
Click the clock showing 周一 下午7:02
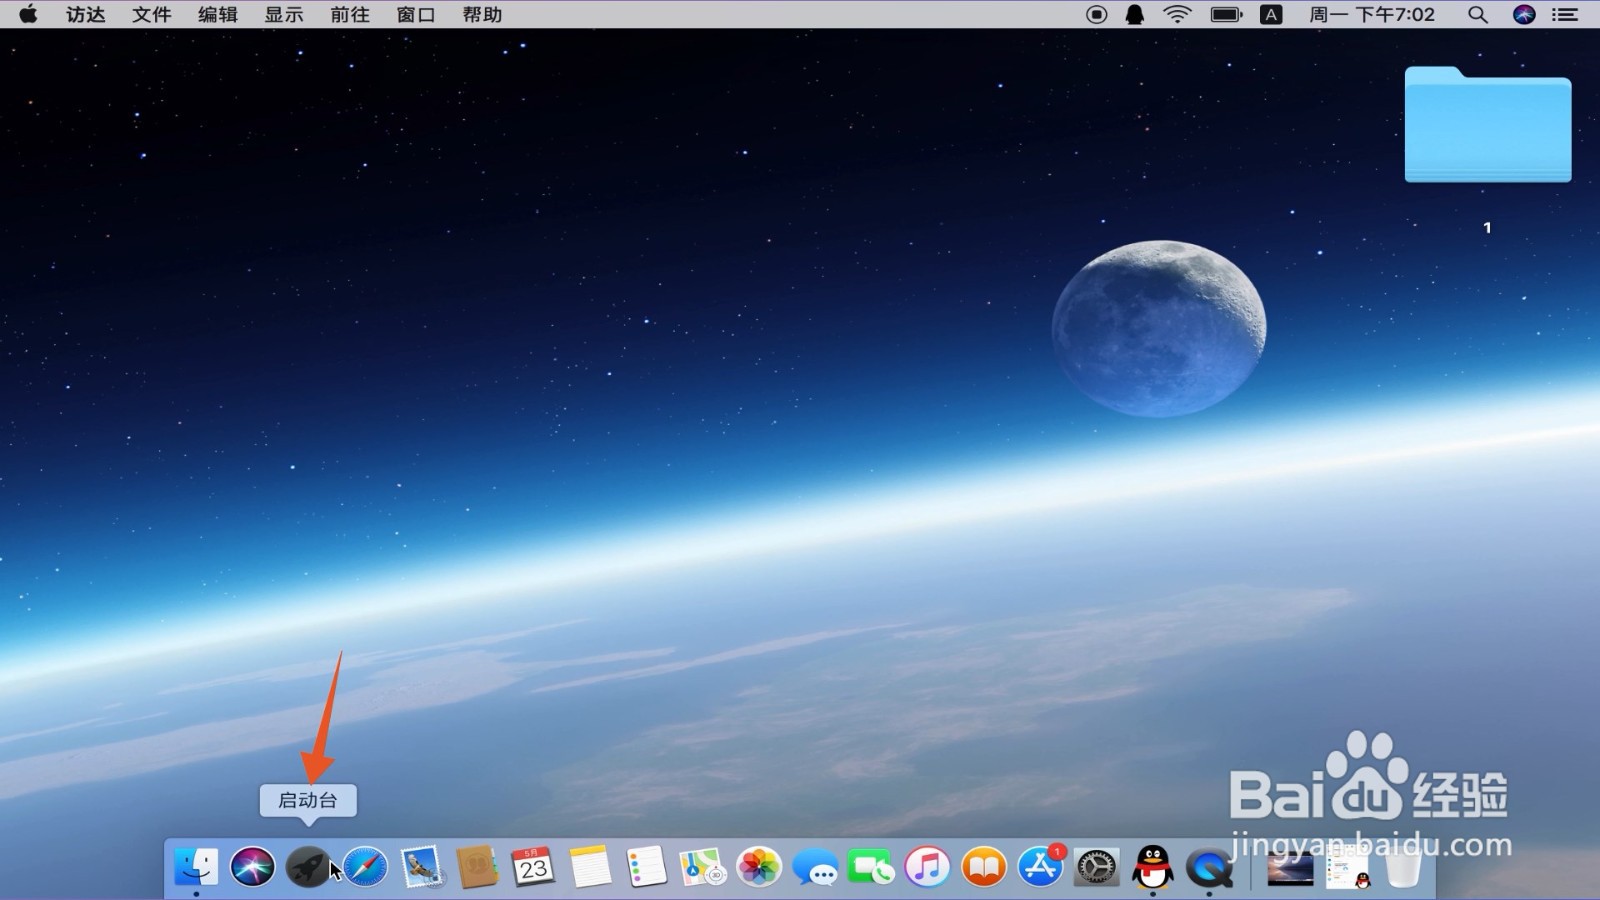[x=1372, y=14]
